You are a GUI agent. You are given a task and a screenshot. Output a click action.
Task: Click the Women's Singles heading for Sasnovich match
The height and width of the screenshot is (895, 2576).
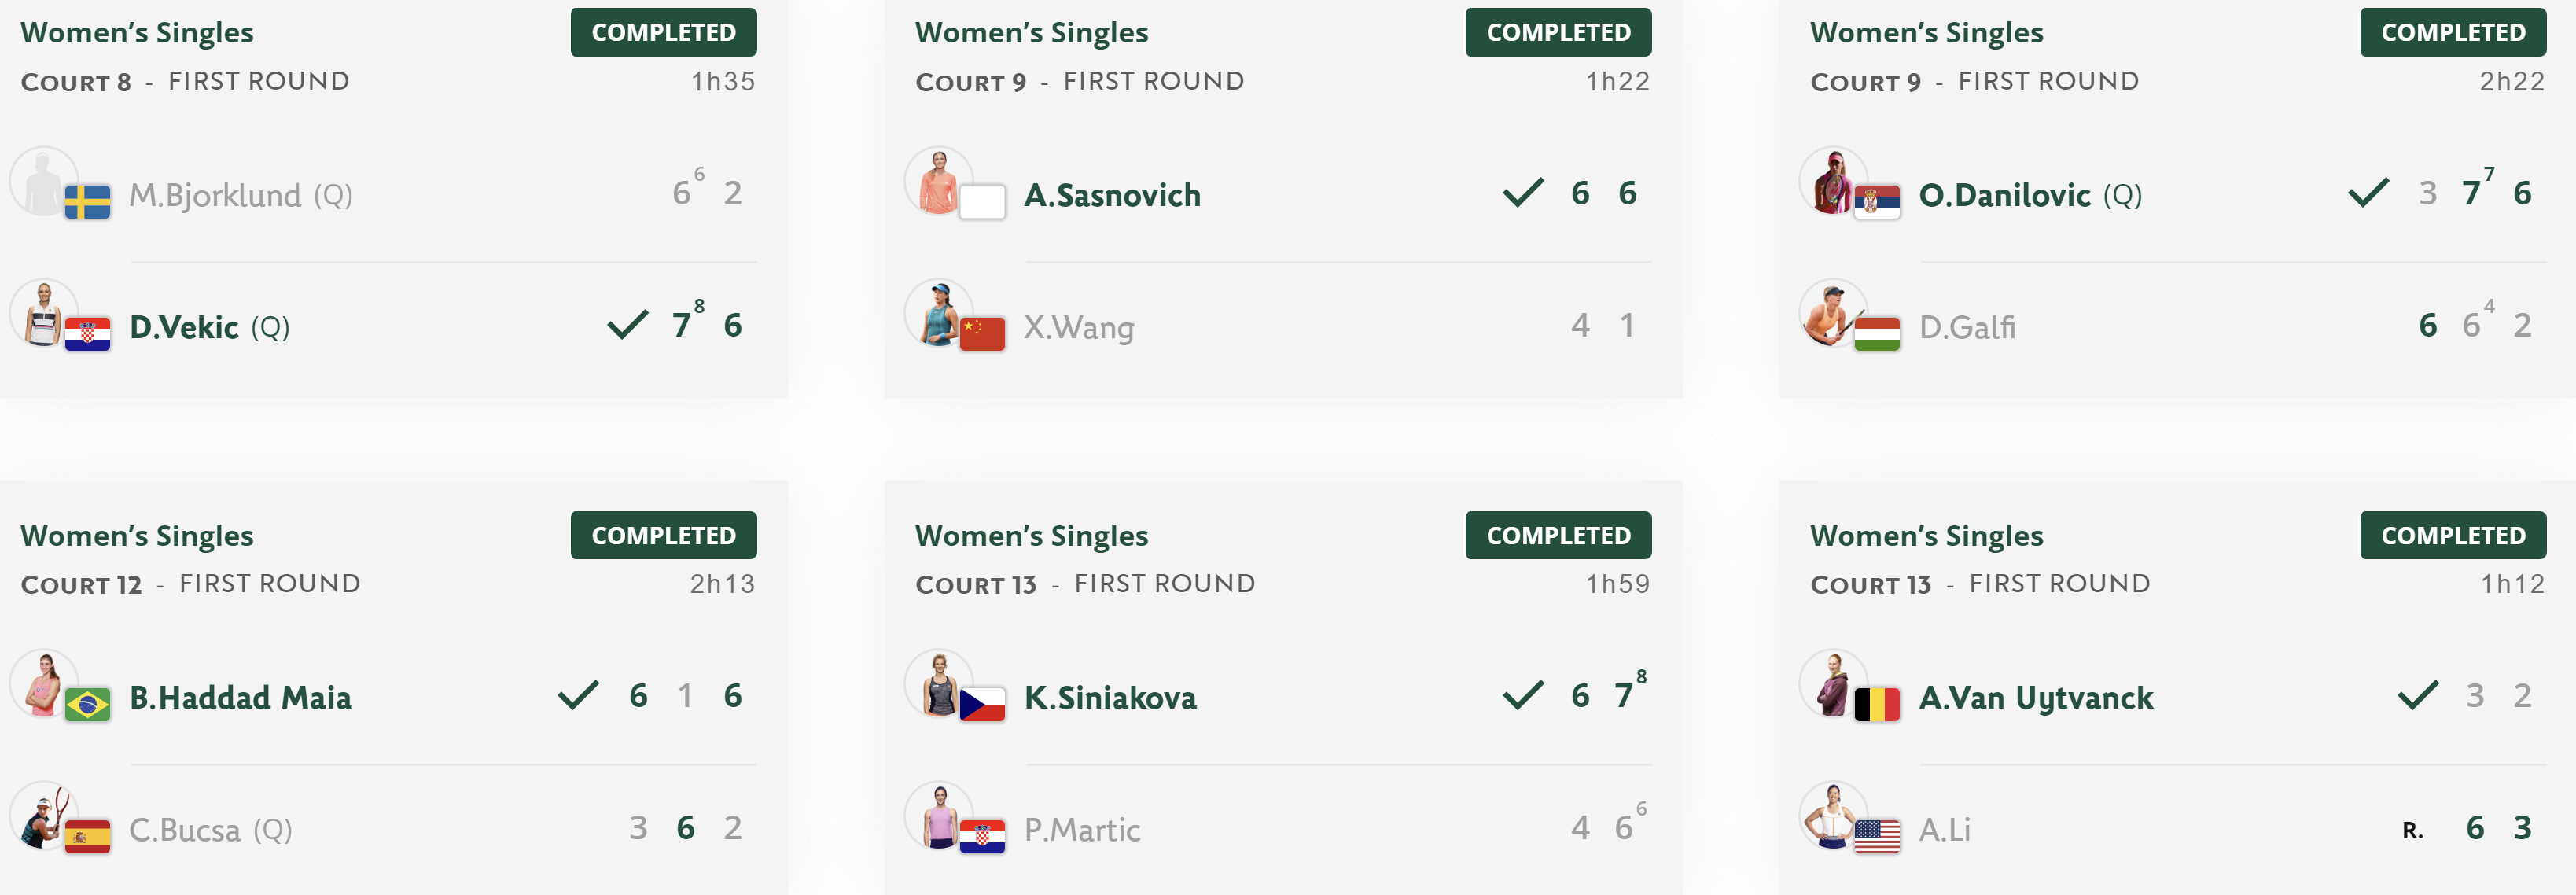[x=1031, y=33]
